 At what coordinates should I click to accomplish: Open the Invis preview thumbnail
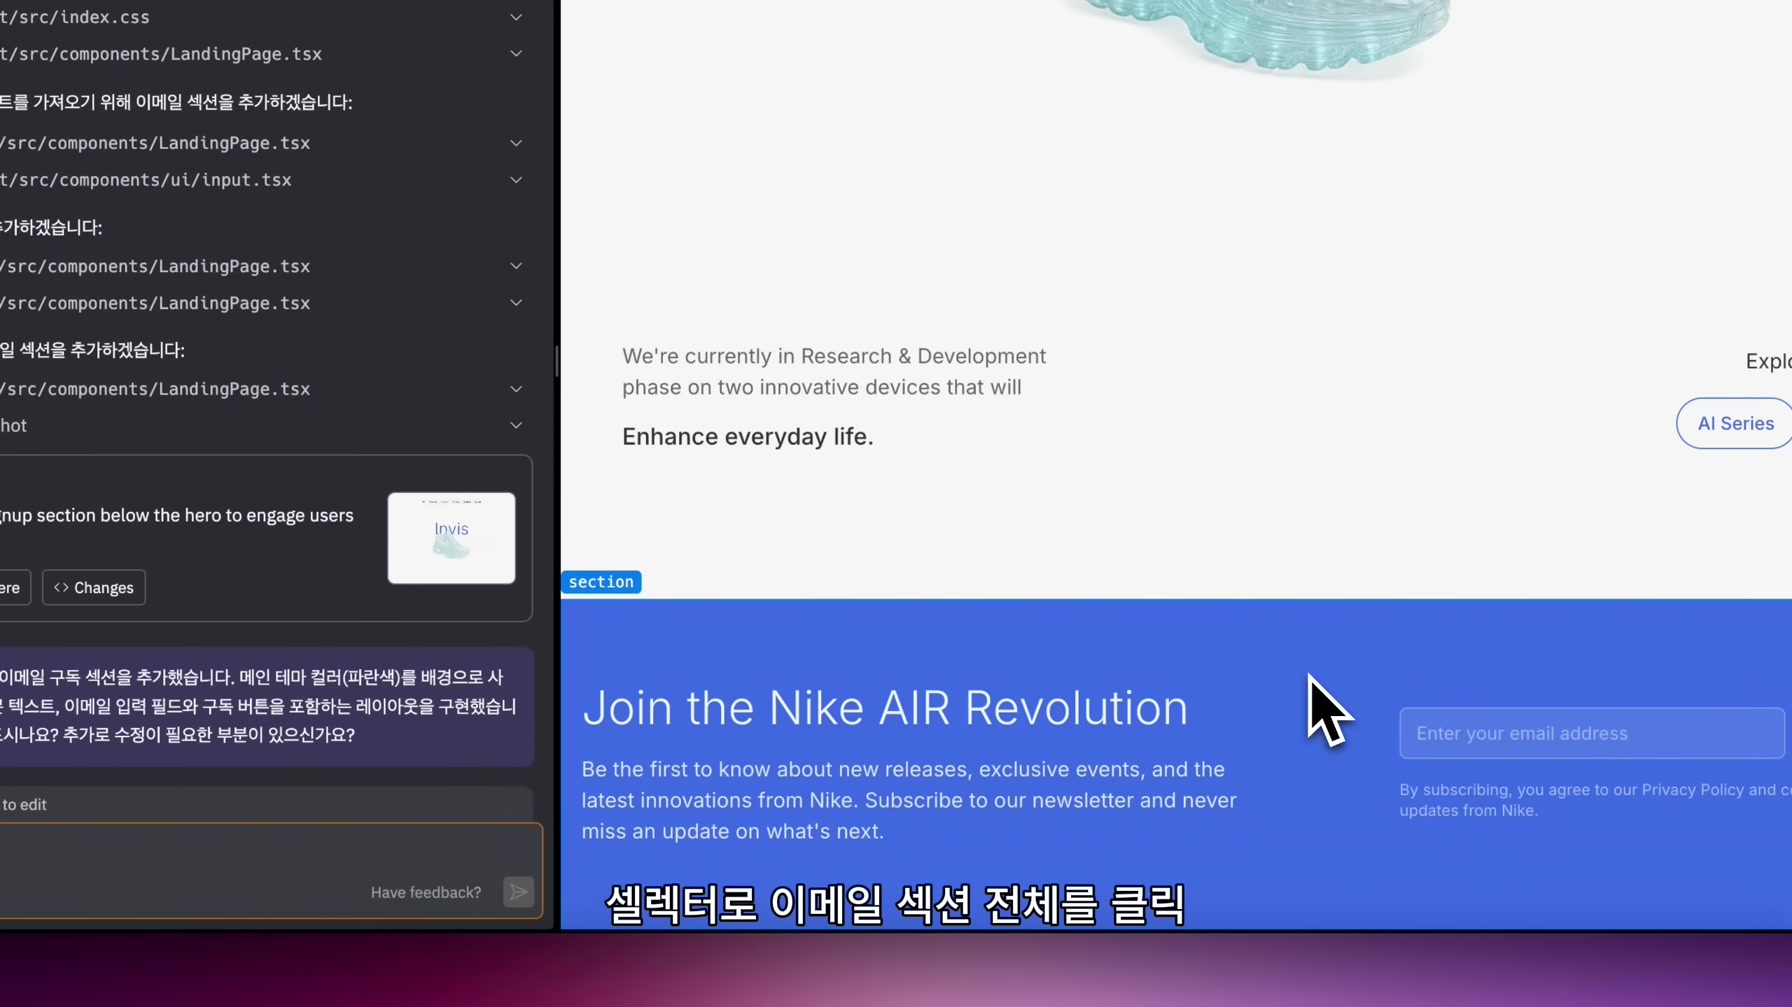(x=451, y=538)
